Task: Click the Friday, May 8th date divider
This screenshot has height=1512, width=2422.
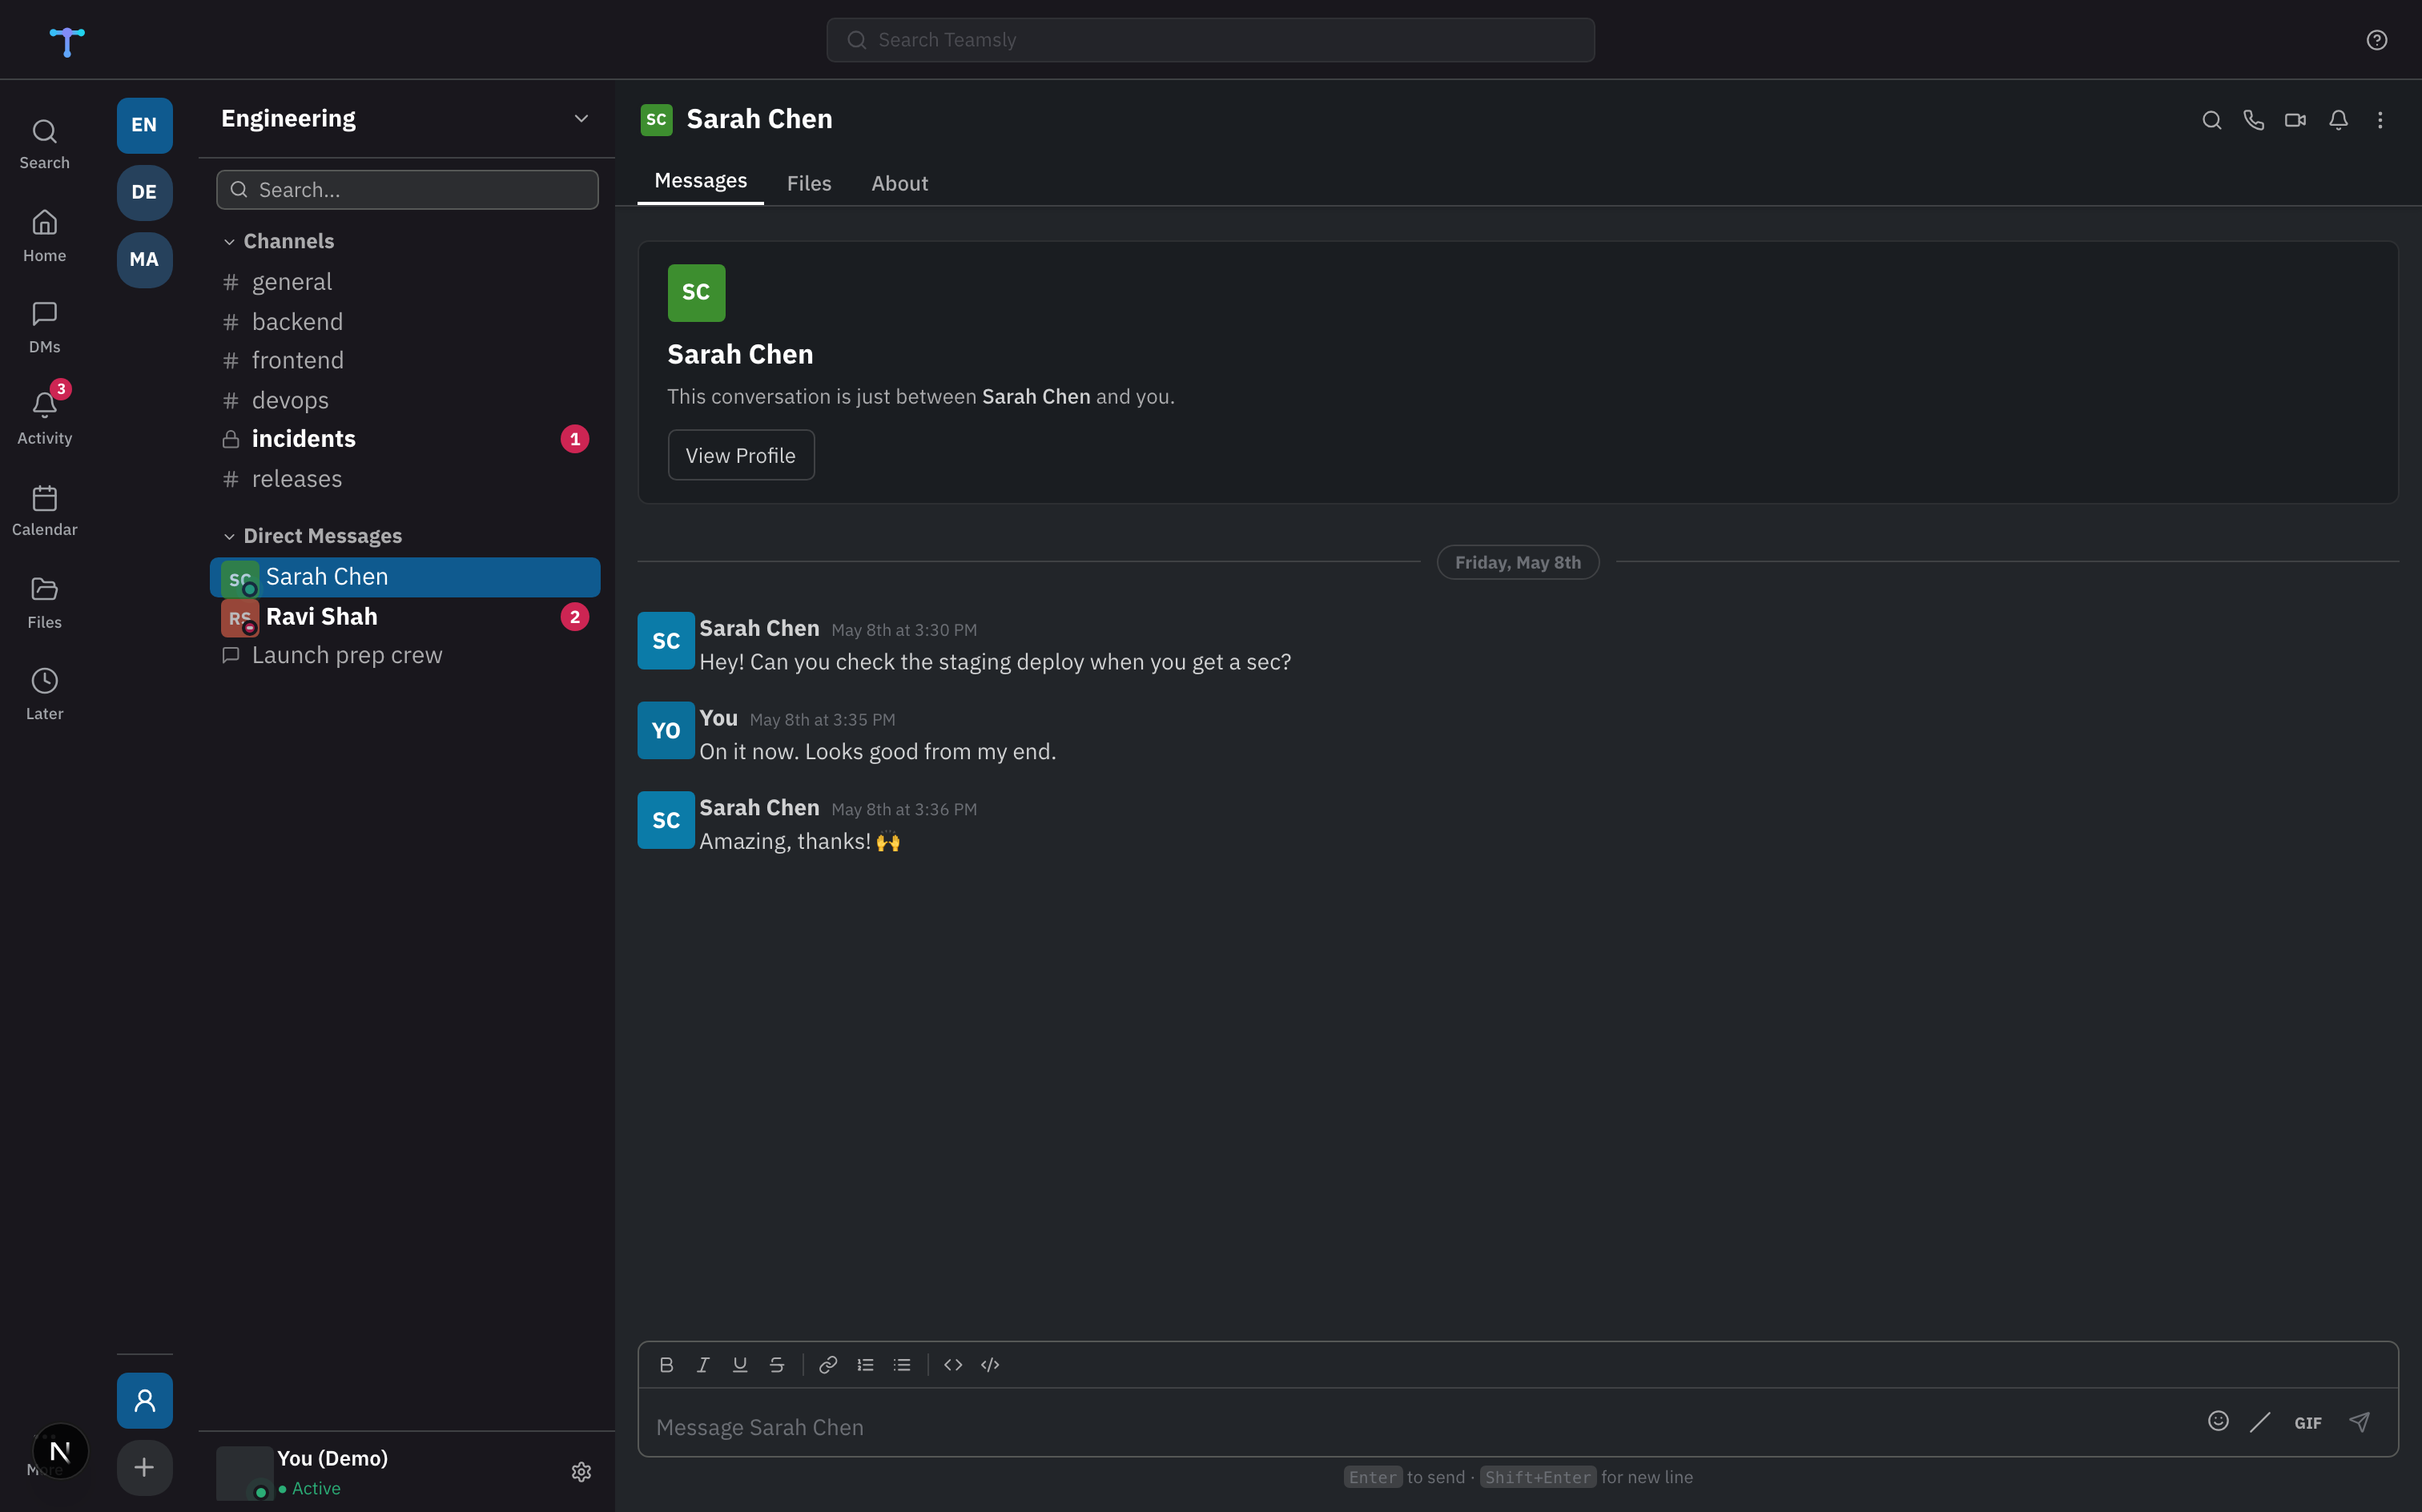Action: (x=1517, y=563)
